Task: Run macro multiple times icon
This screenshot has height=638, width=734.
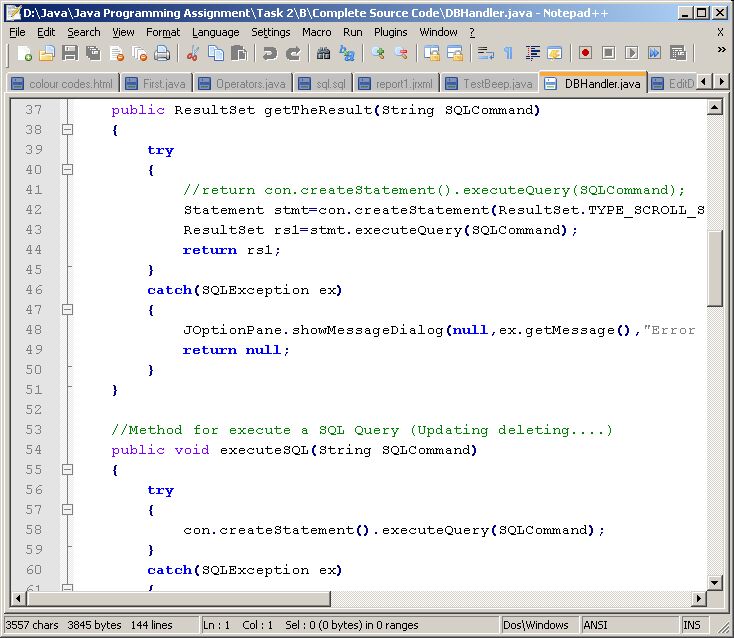Action: 654,53
